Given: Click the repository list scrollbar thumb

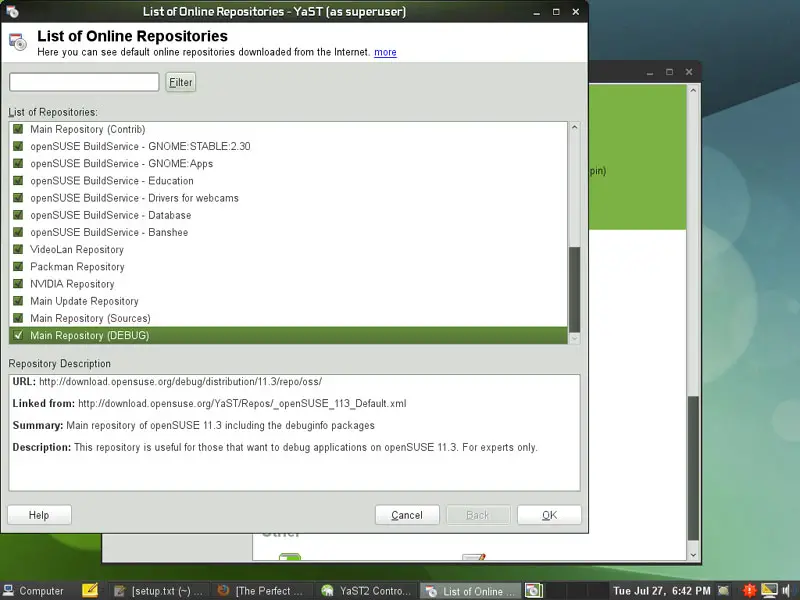Looking at the screenshot, I should coord(574,289).
